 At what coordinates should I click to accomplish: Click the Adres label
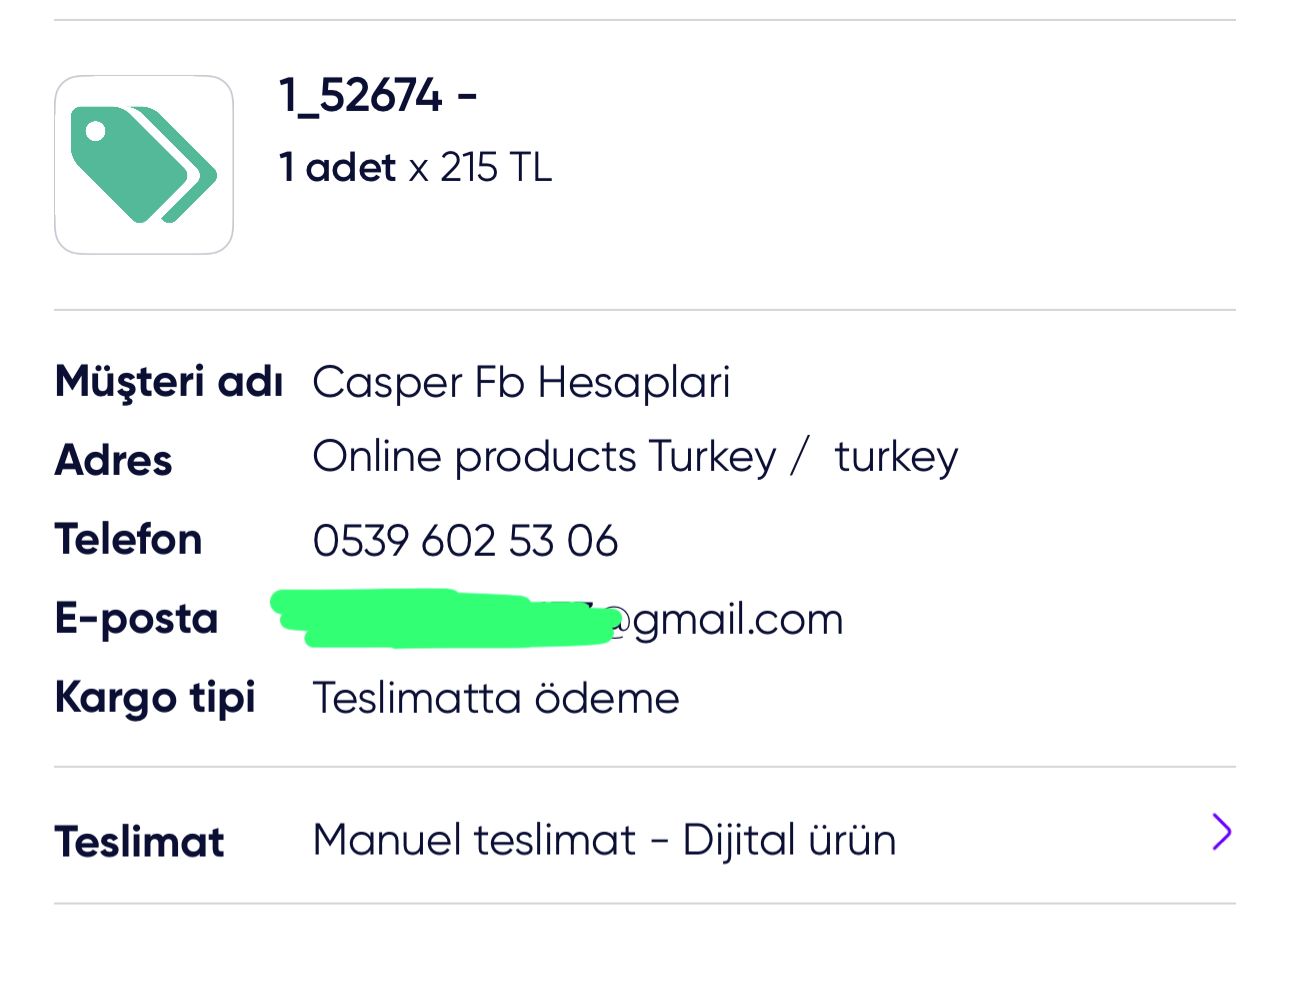pos(113,460)
